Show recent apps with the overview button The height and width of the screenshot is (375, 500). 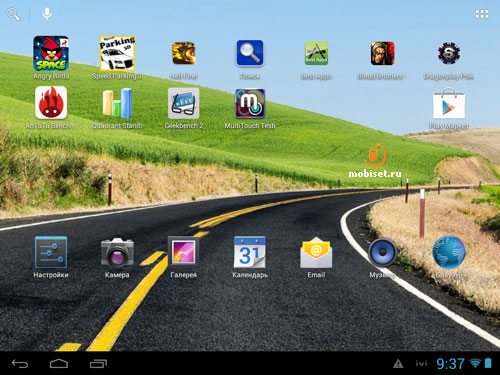tap(98, 364)
